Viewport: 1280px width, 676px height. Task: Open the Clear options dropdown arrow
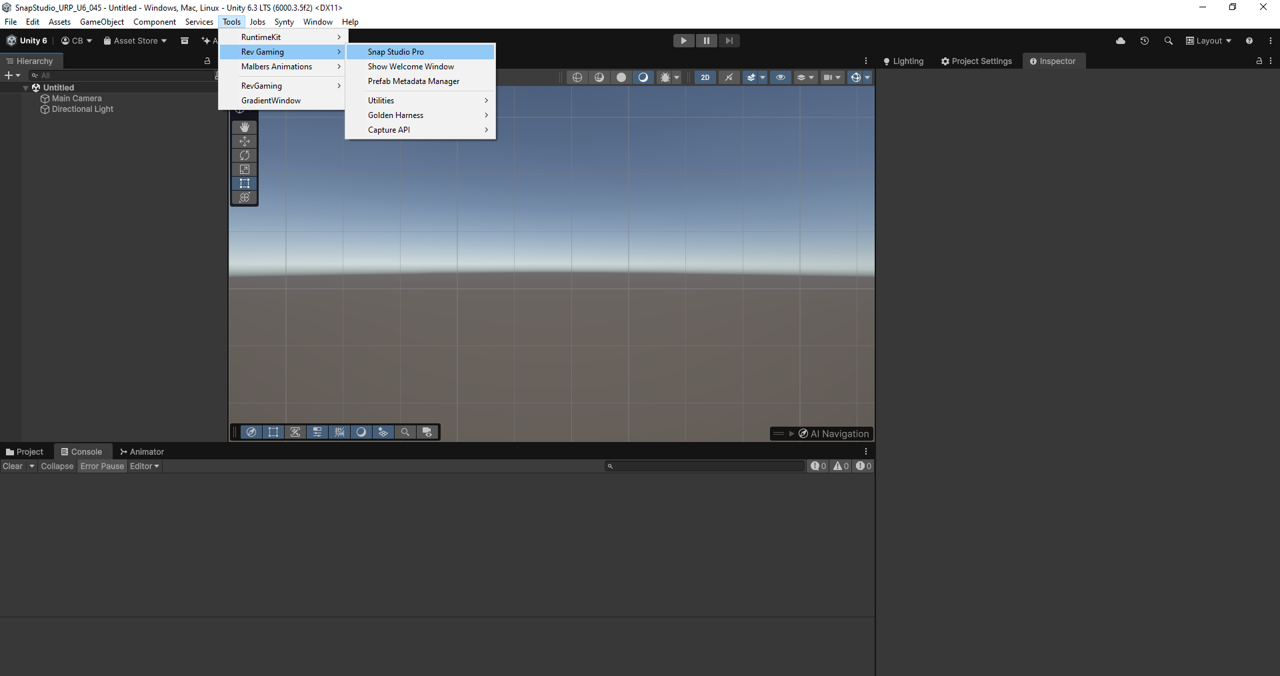[x=31, y=466]
